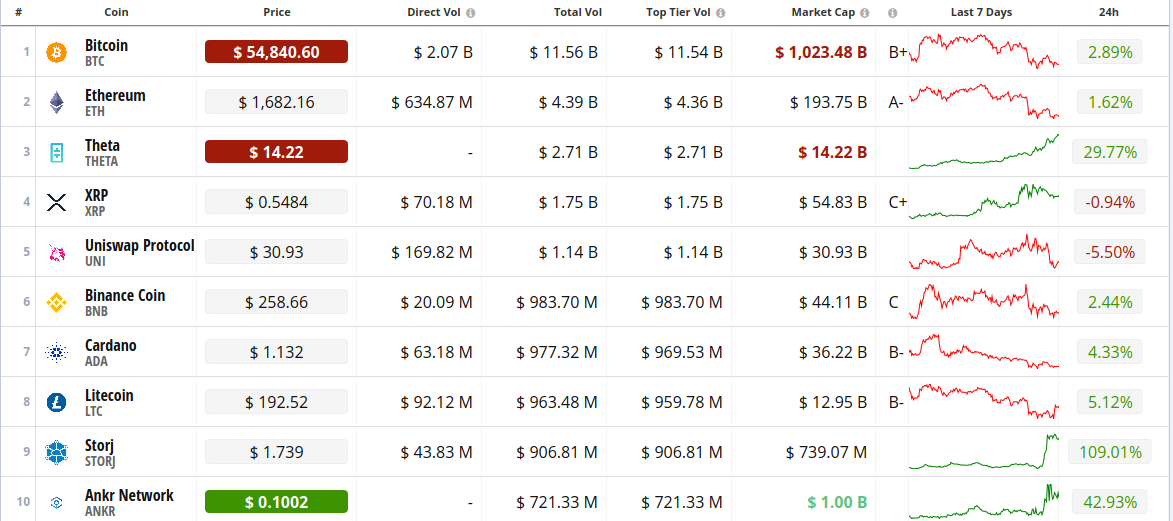Click Ankr price $ 0.1002 button
Viewport: 1173px width, 521px height.
pos(276,502)
